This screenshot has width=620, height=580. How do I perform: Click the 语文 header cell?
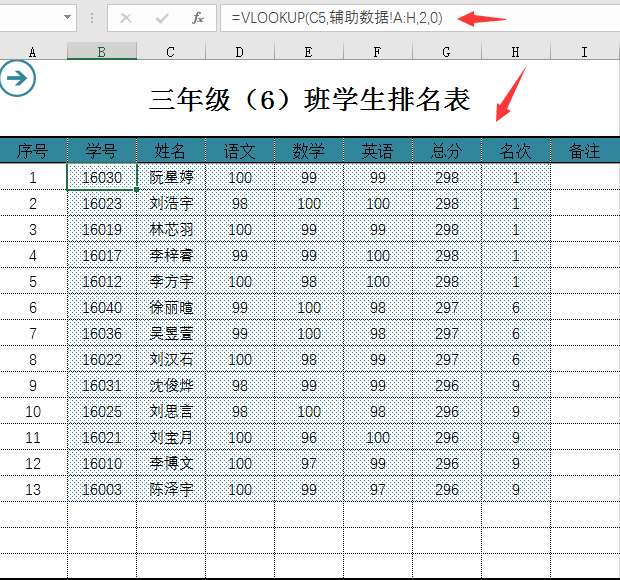(x=240, y=151)
